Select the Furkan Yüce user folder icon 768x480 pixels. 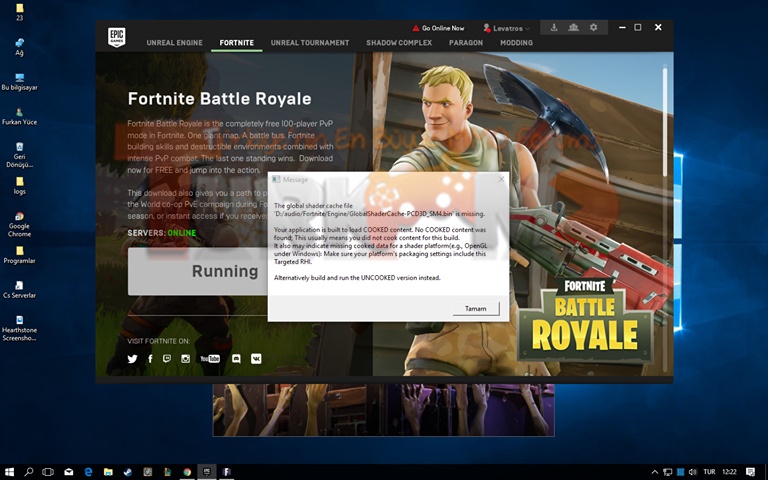(19, 117)
